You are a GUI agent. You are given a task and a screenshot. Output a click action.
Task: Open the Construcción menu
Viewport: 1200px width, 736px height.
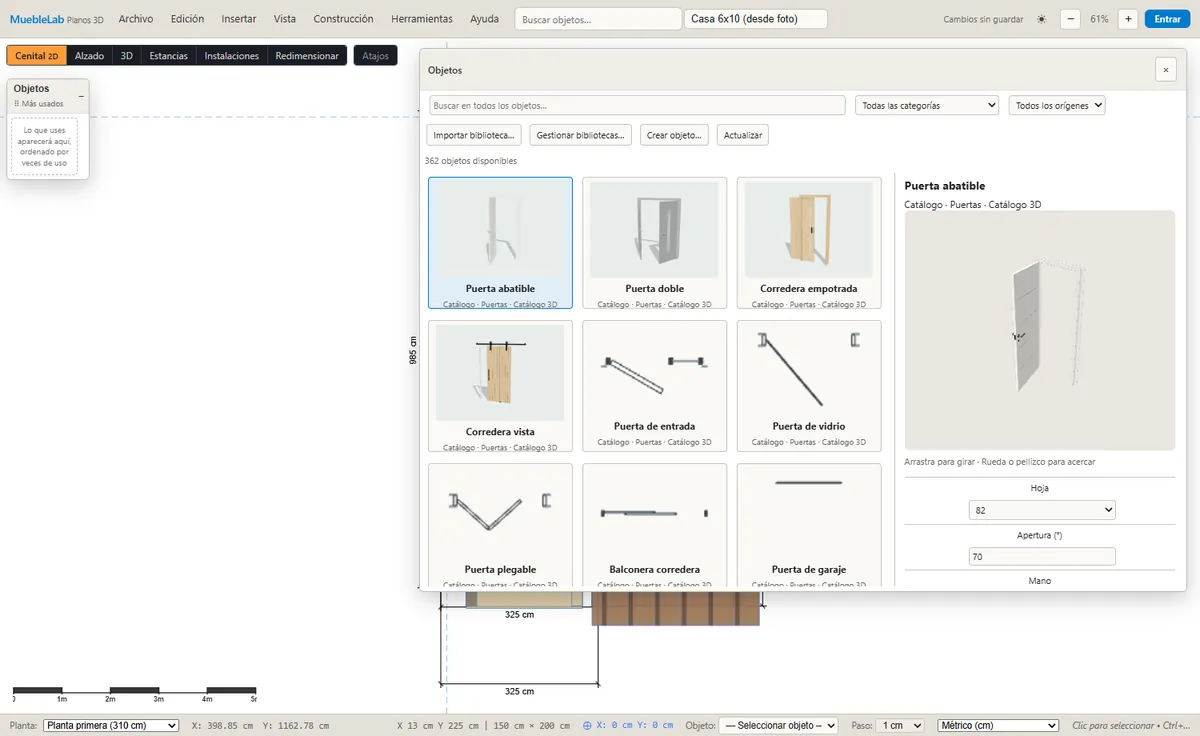click(x=343, y=19)
